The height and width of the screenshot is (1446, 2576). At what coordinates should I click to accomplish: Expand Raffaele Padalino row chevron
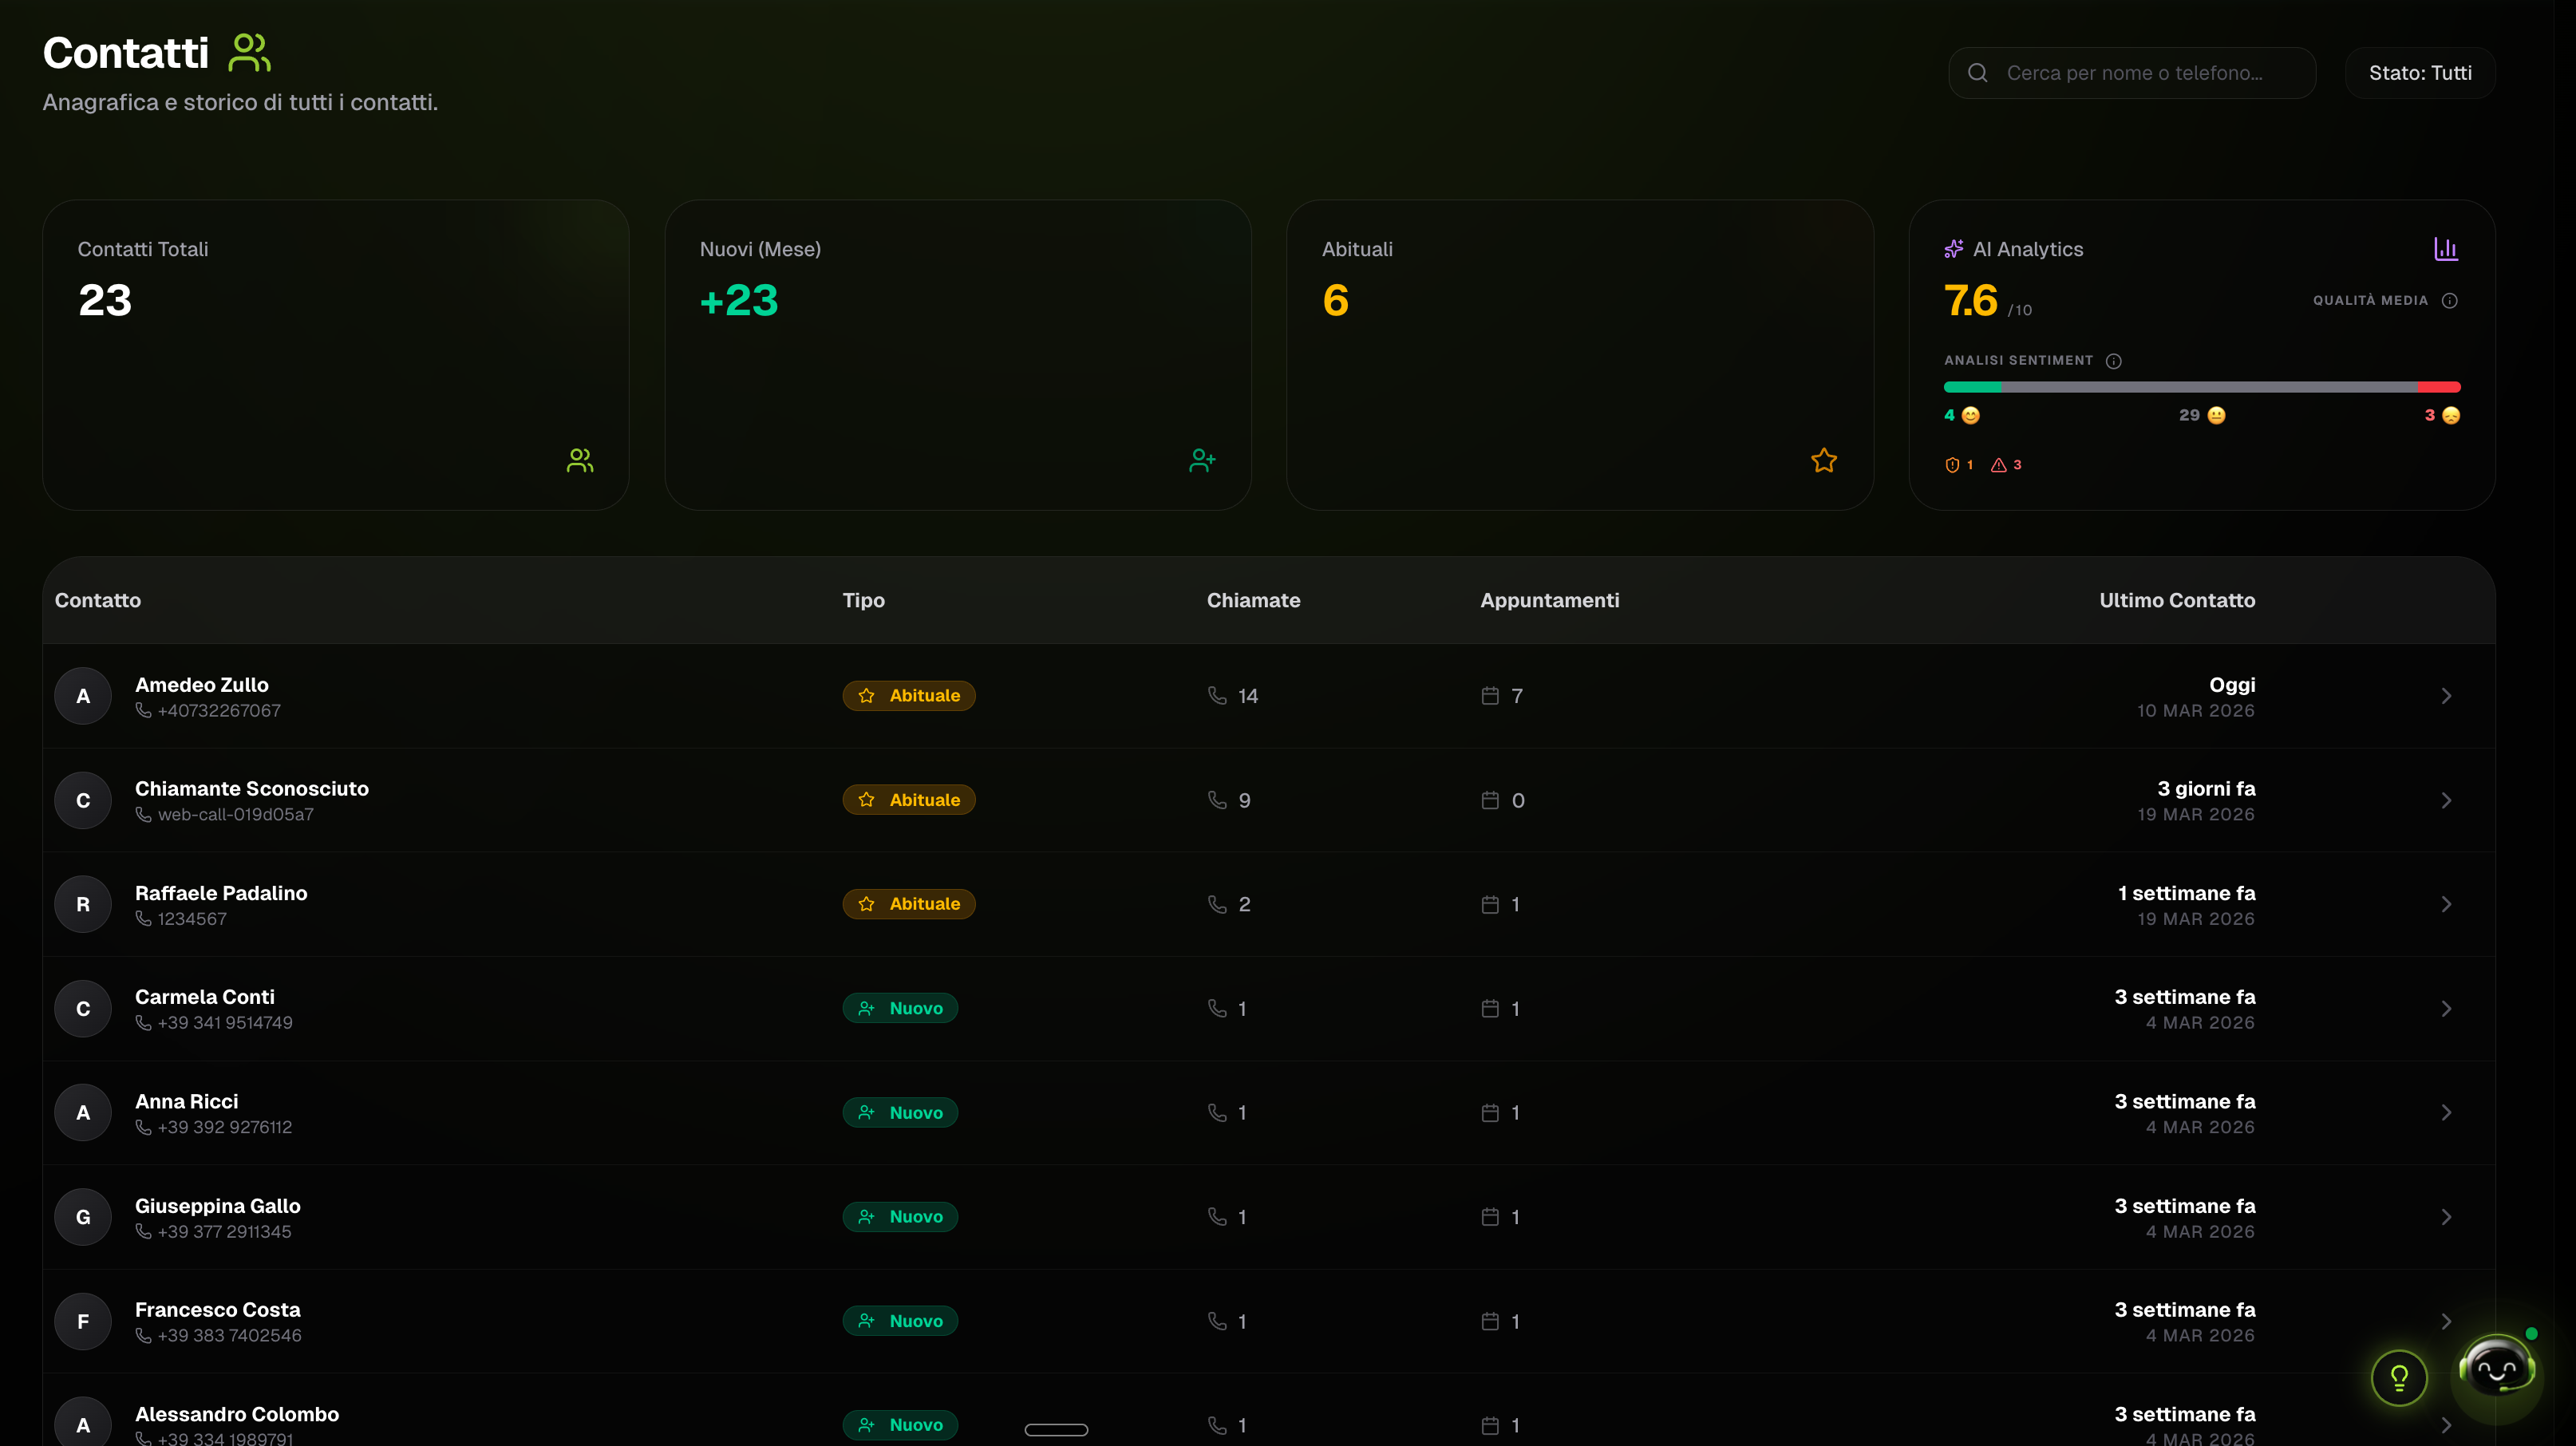click(2445, 904)
